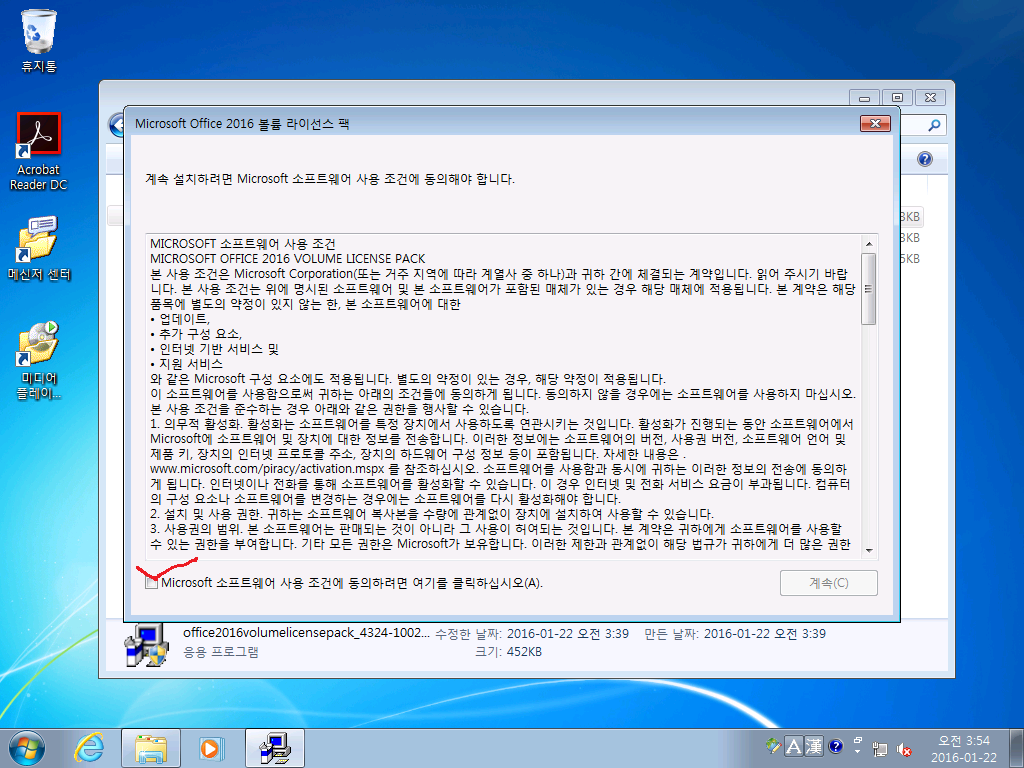Click the license text scrollbar up arrow
Image resolution: width=1024 pixels, height=768 pixels.
[869, 244]
